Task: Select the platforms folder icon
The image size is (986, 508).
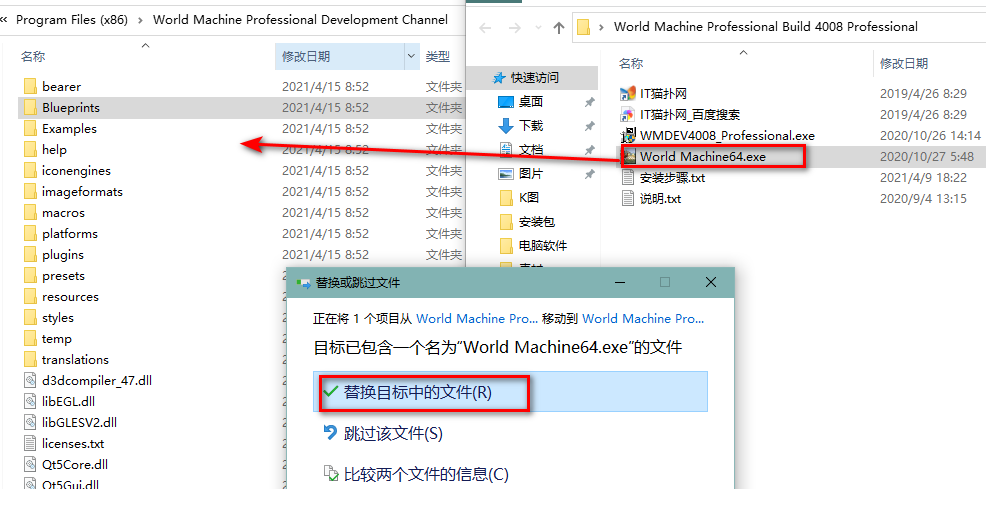Action: point(30,233)
